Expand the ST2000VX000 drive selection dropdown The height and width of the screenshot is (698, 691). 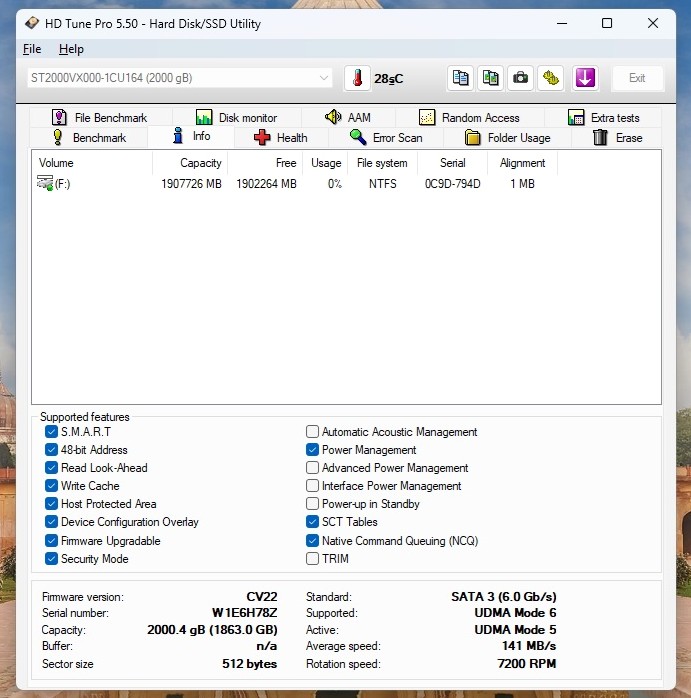(323, 78)
